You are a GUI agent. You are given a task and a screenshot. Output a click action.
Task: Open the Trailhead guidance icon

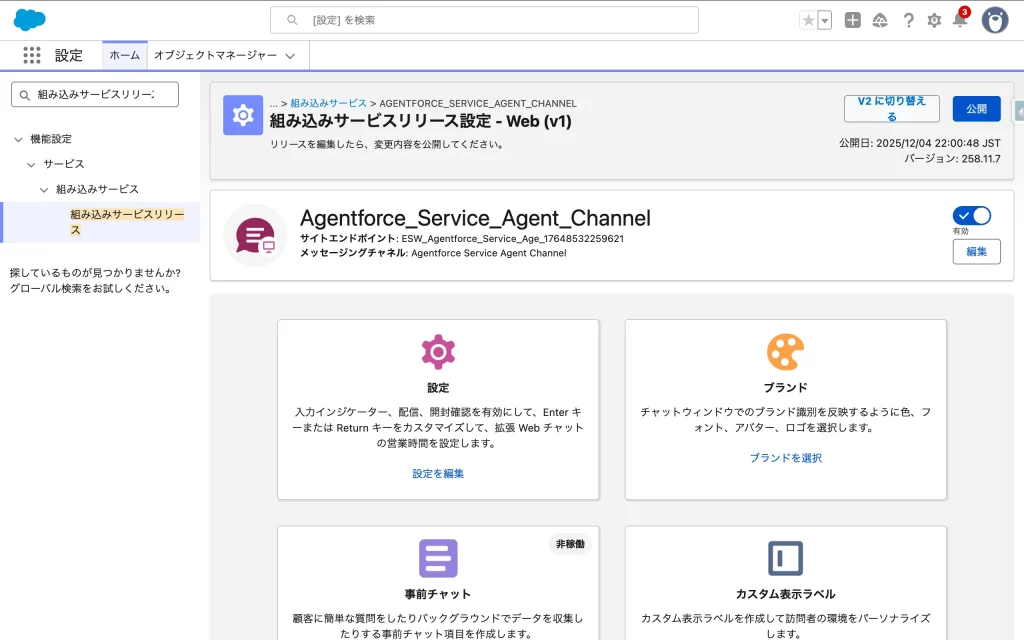coord(880,20)
